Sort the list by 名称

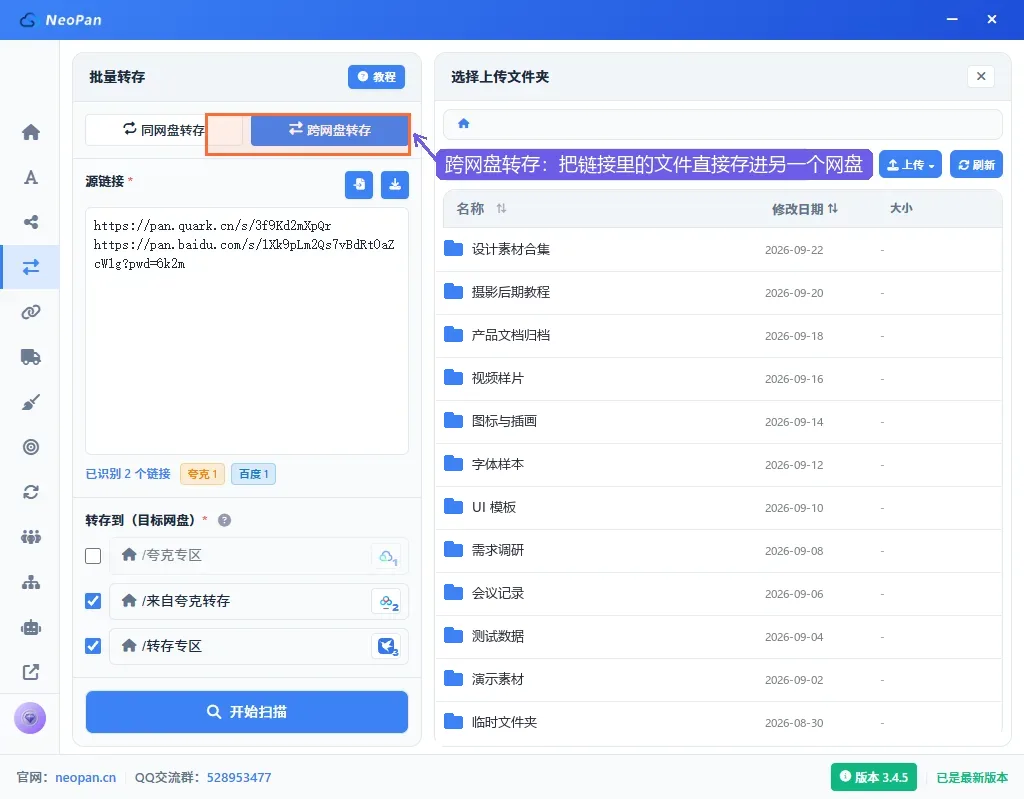coord(481,209)
